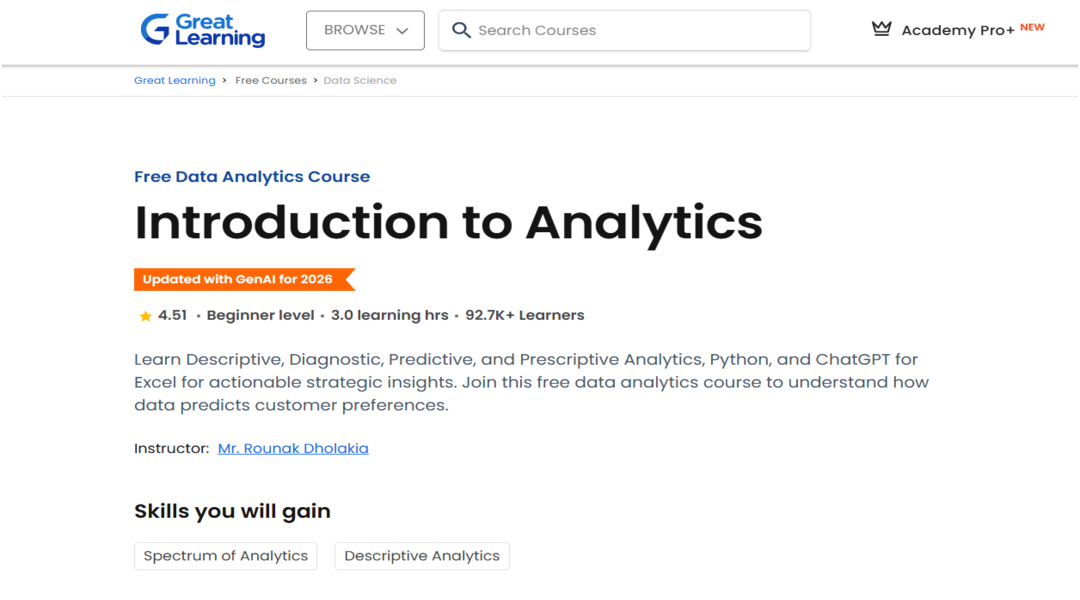The width and height of the screenshot is (1080, 600).
Task: Click the Great Learning logo
Action: tap(203, 30)
